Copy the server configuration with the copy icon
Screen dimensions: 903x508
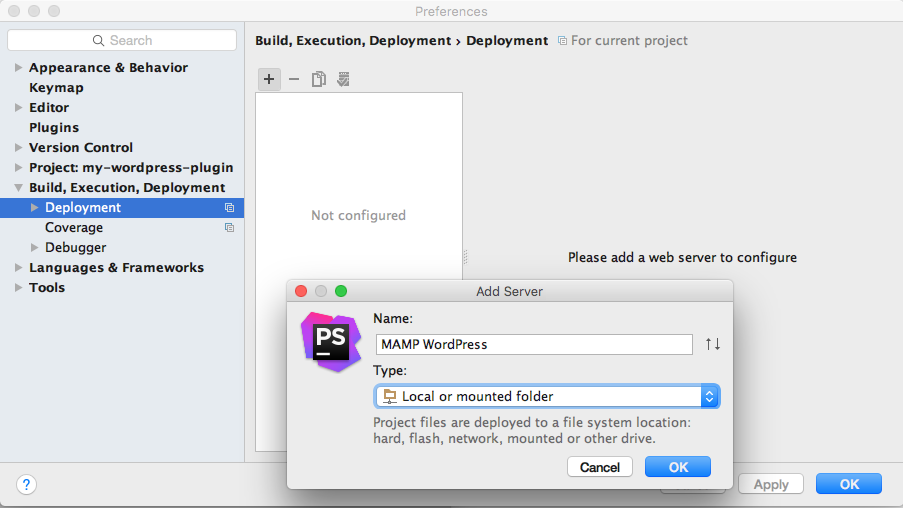318,79
